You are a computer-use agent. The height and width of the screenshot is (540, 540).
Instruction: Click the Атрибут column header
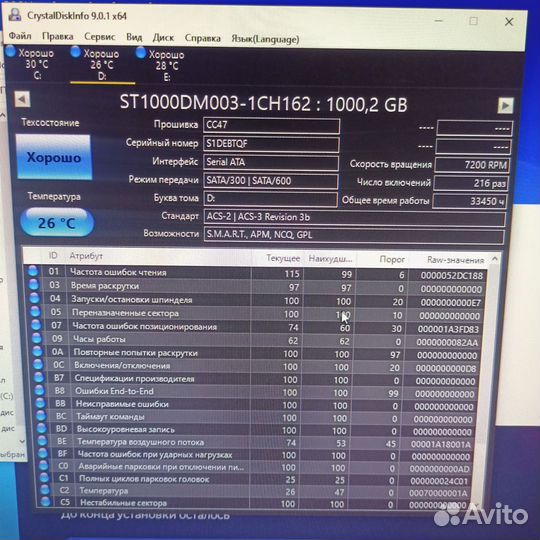coord(86,256)
